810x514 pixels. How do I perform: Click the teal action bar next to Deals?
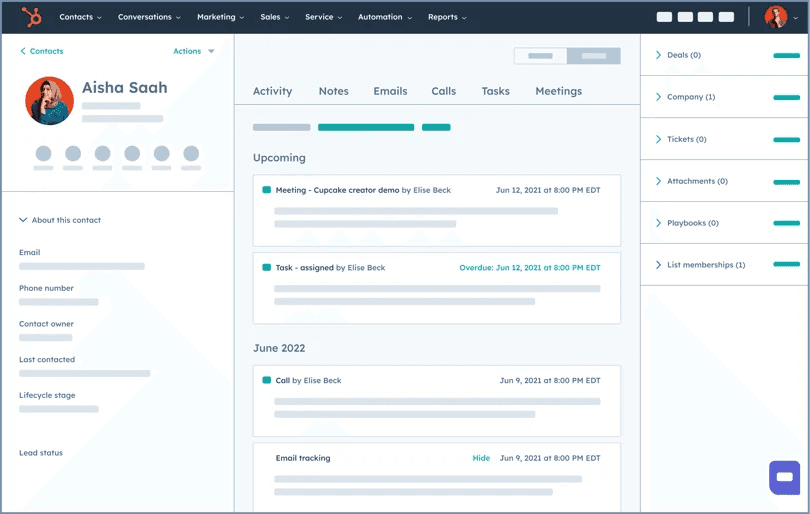click(786, 55)
